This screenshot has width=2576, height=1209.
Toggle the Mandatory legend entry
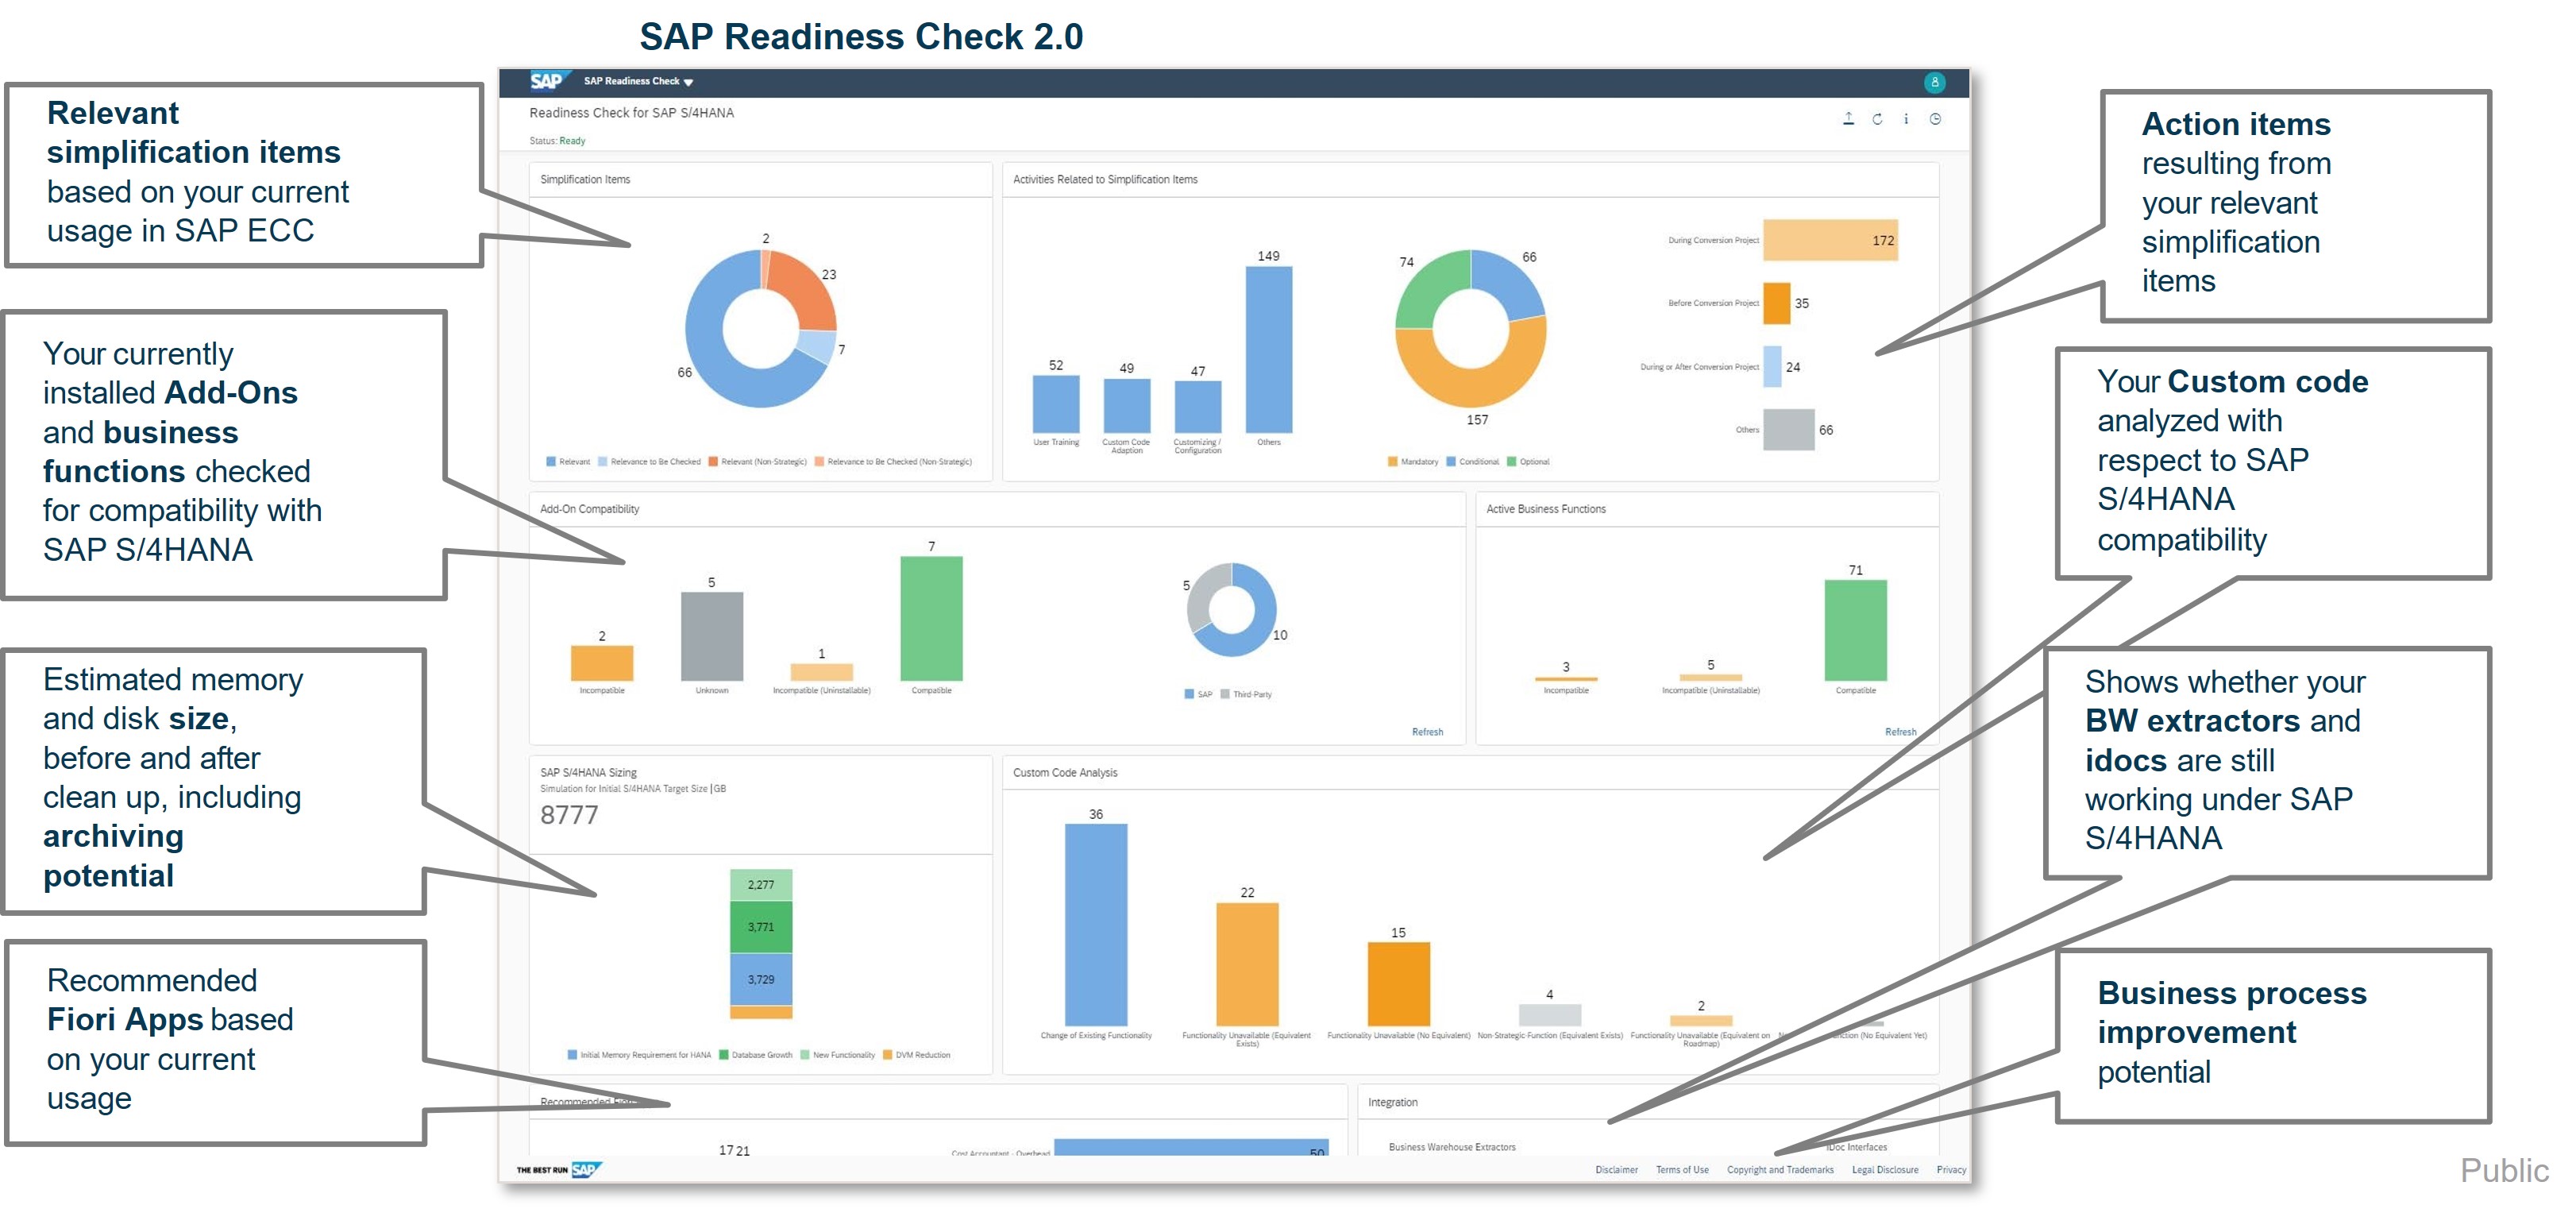1412,462
